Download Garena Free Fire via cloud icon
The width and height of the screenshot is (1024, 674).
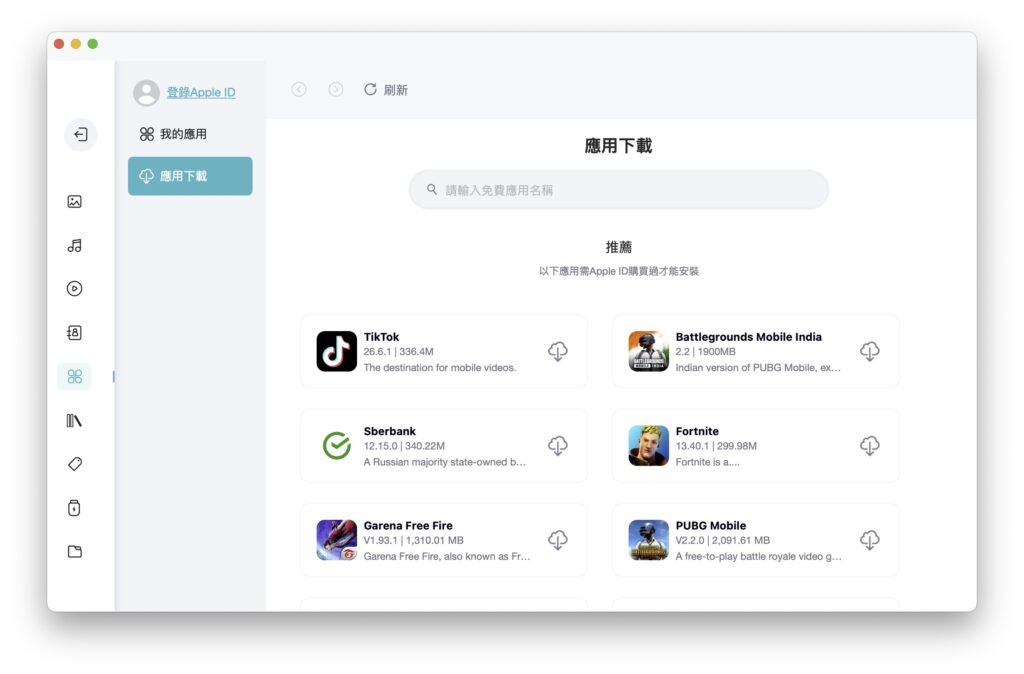click(x=558, y=540)
